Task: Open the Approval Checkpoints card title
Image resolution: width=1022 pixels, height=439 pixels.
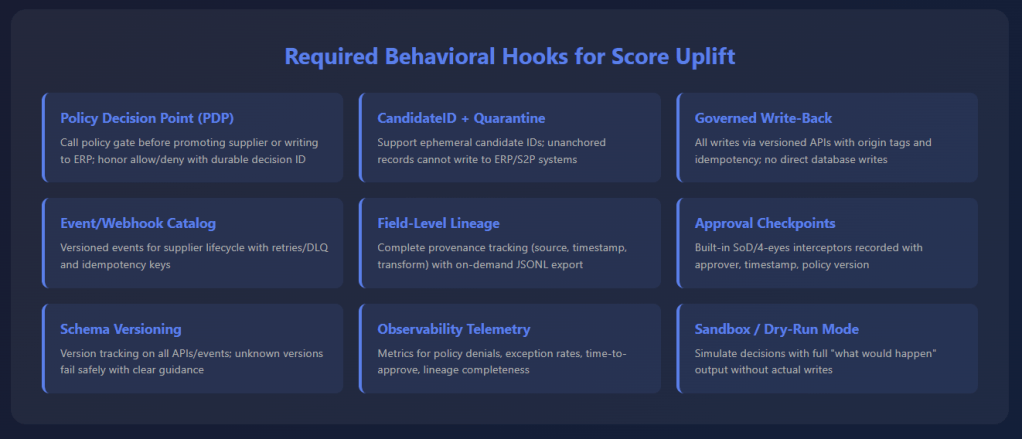Action: [765, 224]
